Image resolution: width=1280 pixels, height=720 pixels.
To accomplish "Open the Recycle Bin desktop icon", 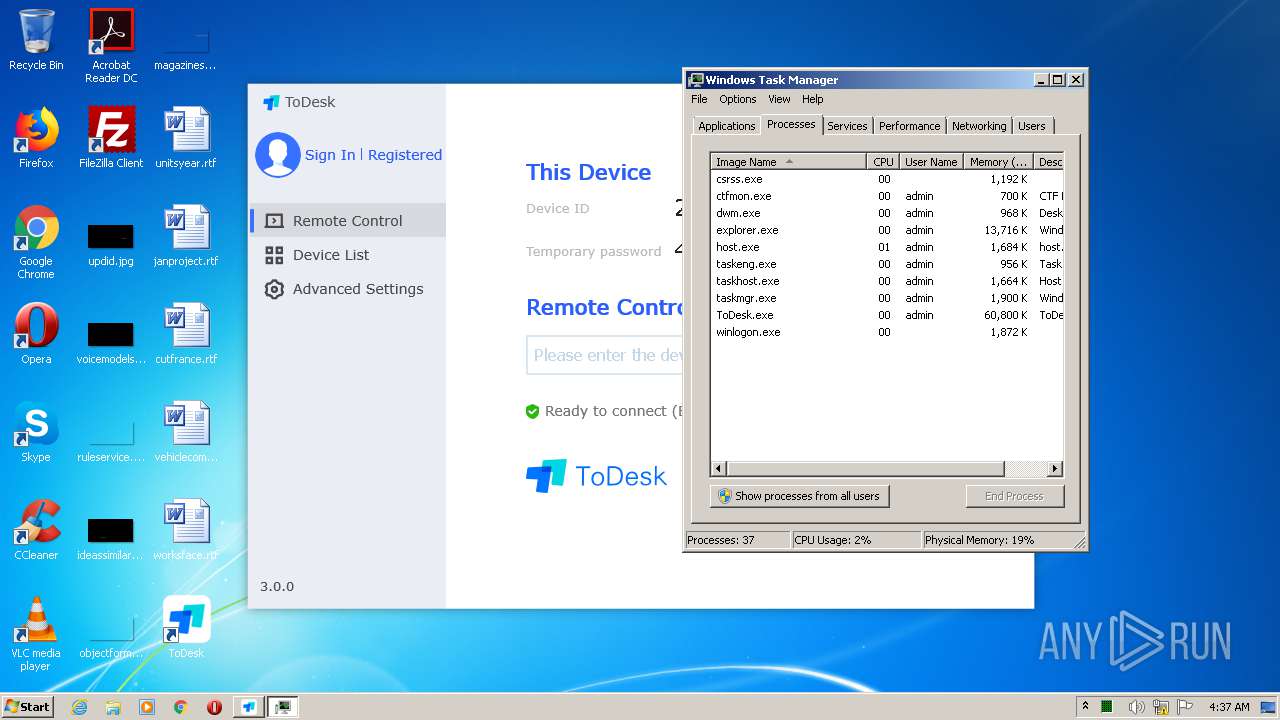I will point(36,40).
